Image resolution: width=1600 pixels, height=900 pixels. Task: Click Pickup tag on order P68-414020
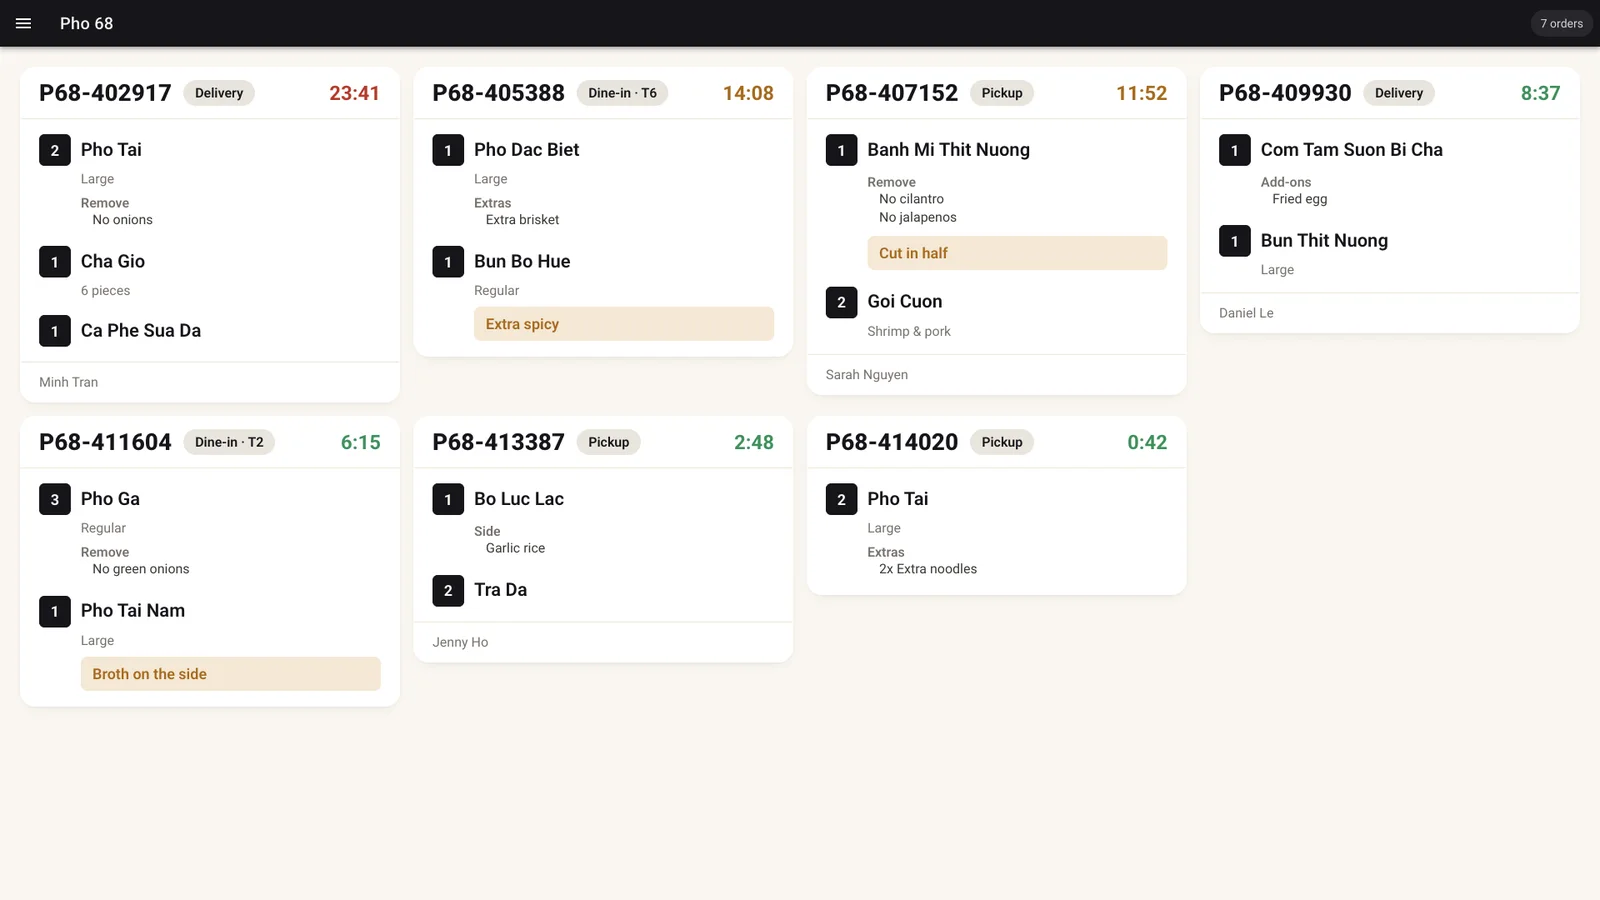tap(1002, 442)
